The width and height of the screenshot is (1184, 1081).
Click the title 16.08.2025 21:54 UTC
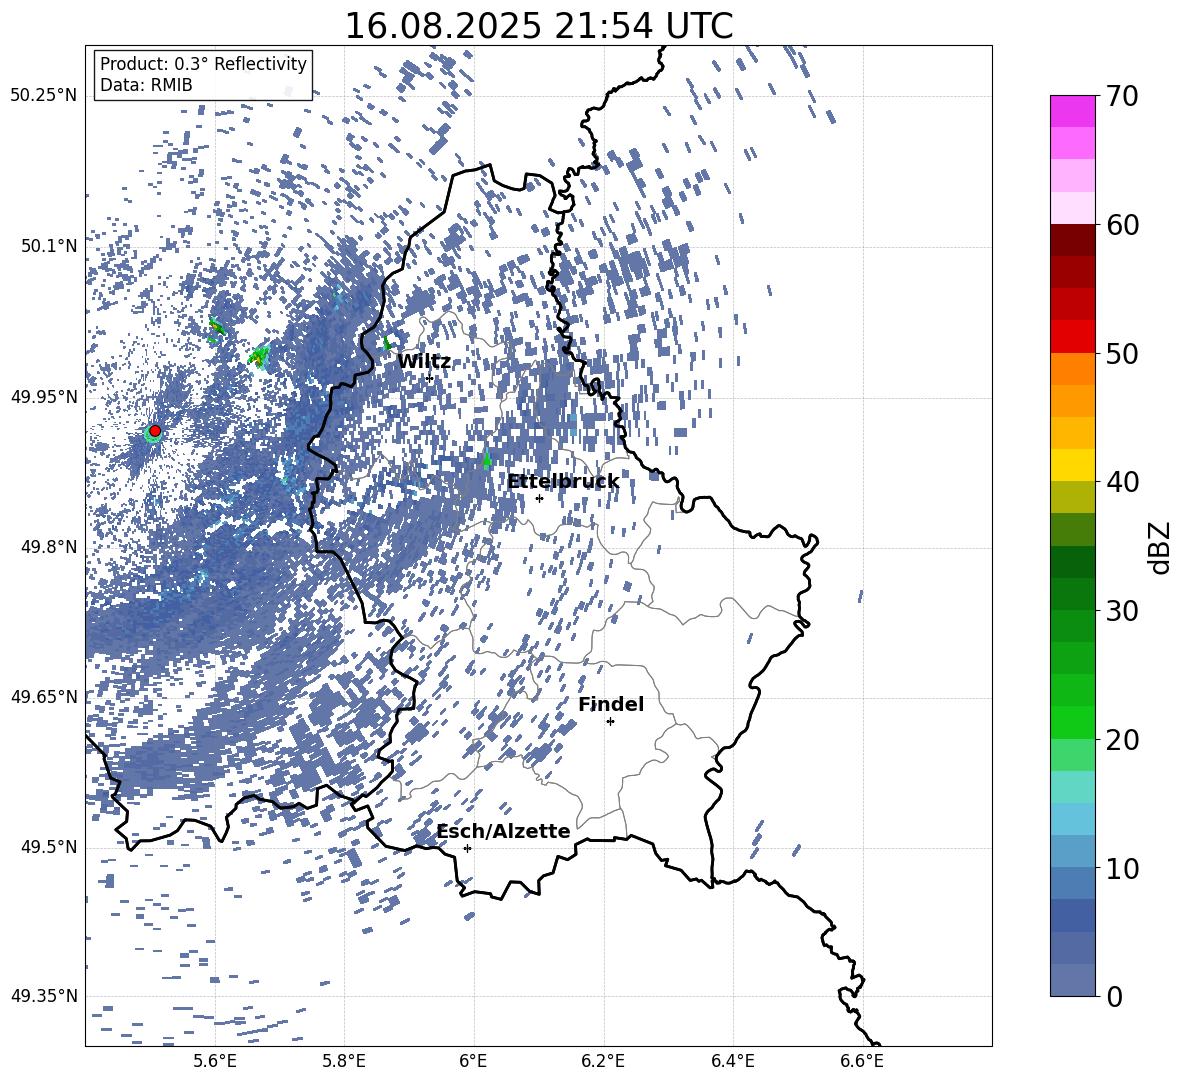[538, 26]
